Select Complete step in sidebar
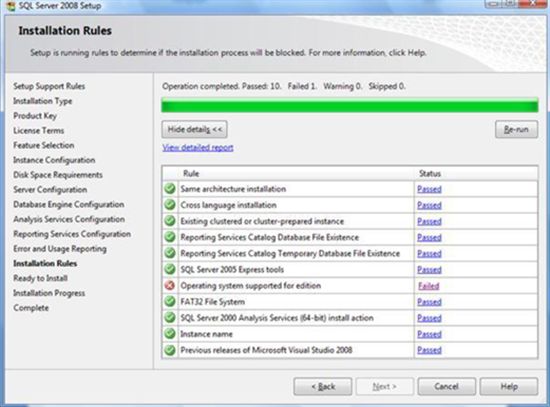This screenshot has width=550, height=407. pos(31,308)
